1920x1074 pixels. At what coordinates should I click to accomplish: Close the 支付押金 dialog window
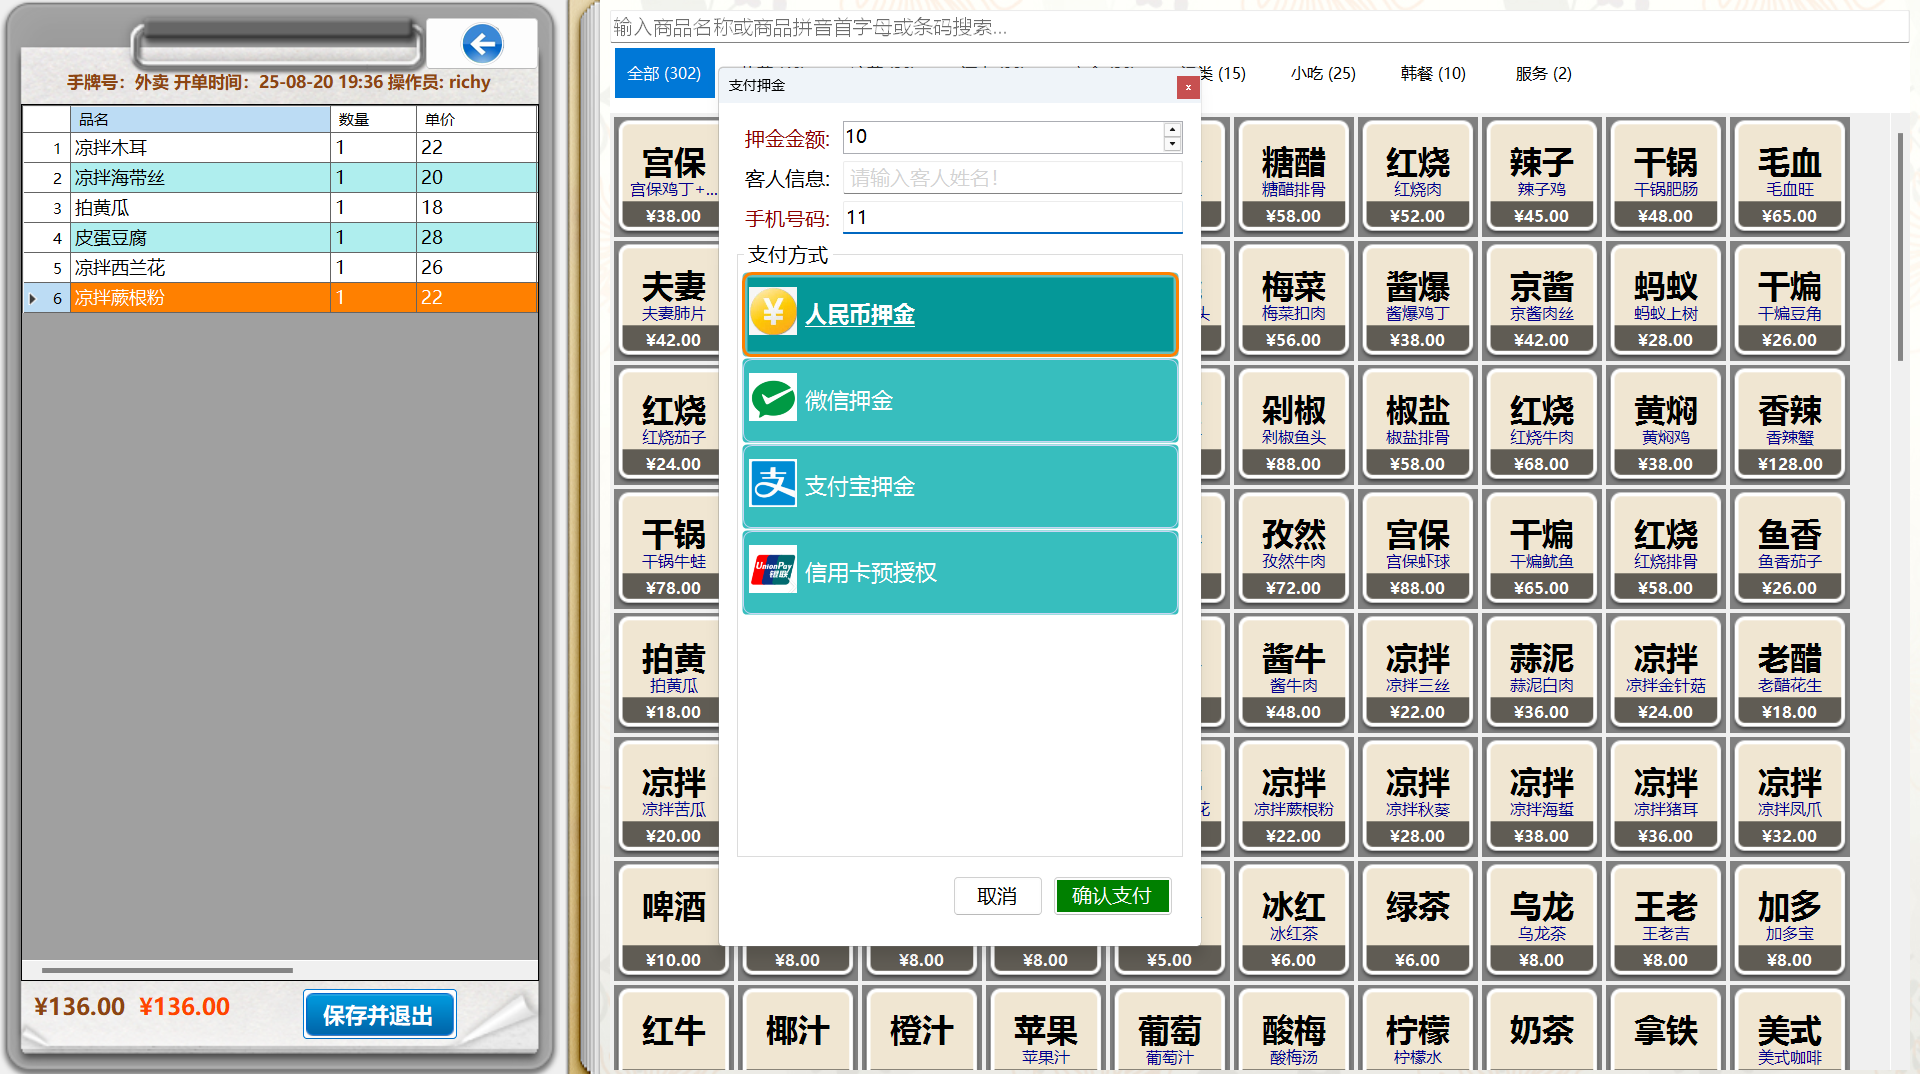[x=1187, y=87]
